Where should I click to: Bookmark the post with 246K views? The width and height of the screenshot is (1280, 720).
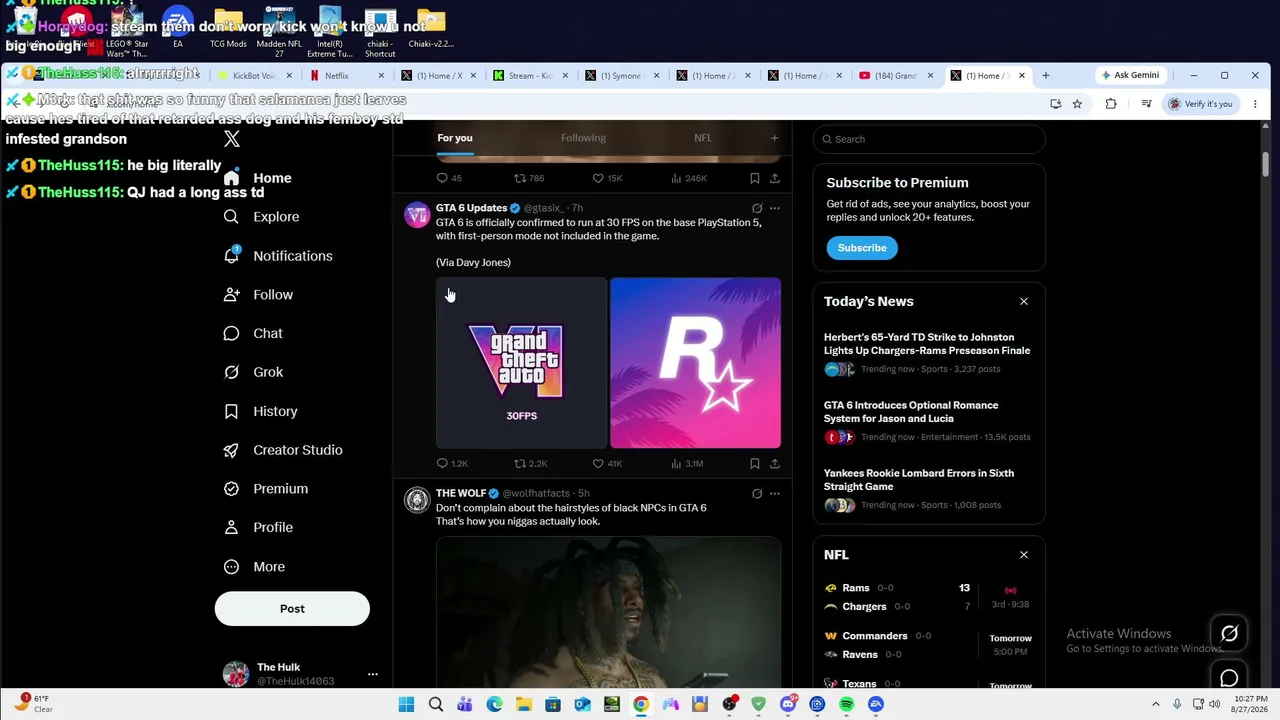tap(755, 179)
